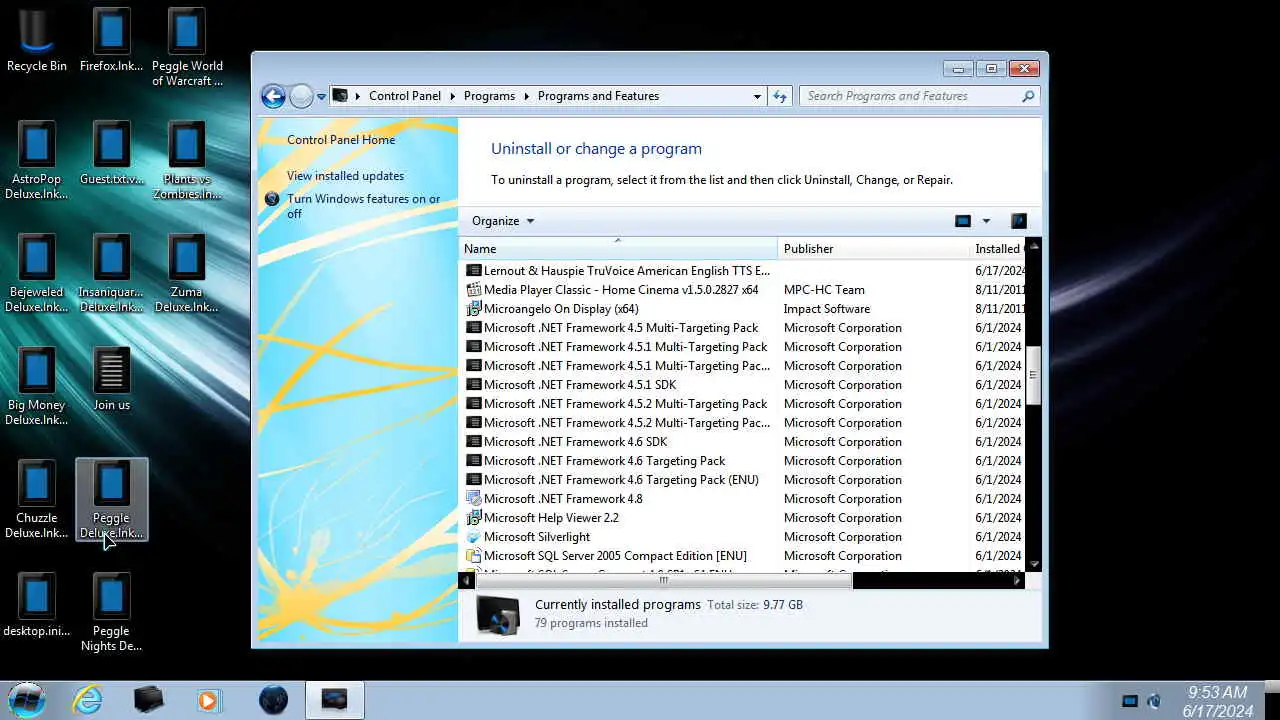Expand the view options dropdown arrow
1280x720 pixels.
coord(986,221)
